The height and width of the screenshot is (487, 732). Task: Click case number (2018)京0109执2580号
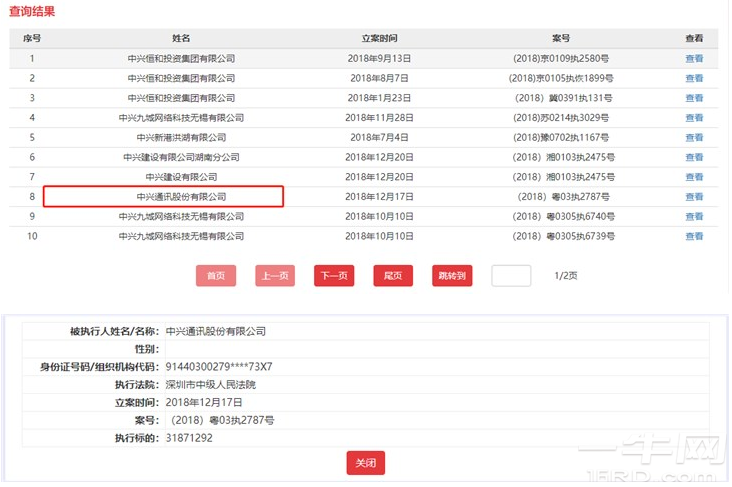click(561, 58)
